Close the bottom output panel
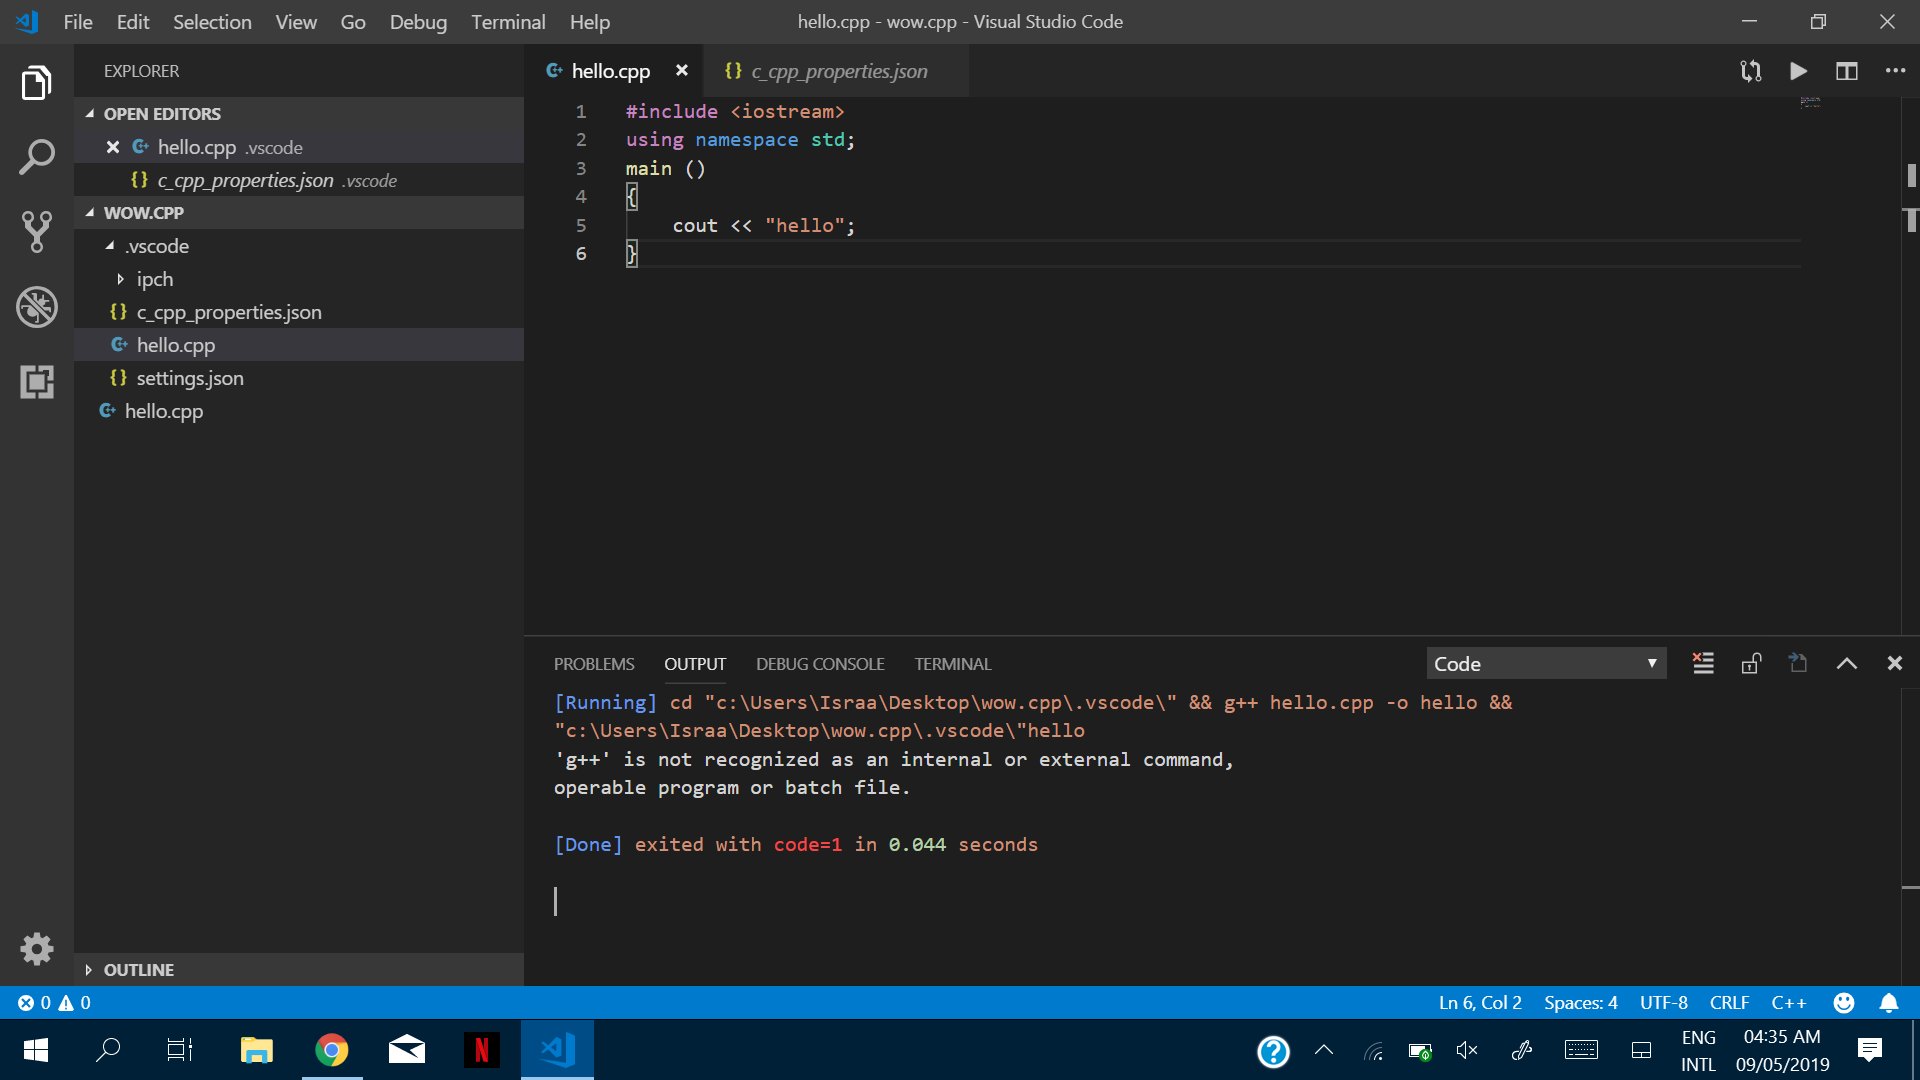The width and height of the screenshot is (1920, 1080). [x=1894, y=663]
